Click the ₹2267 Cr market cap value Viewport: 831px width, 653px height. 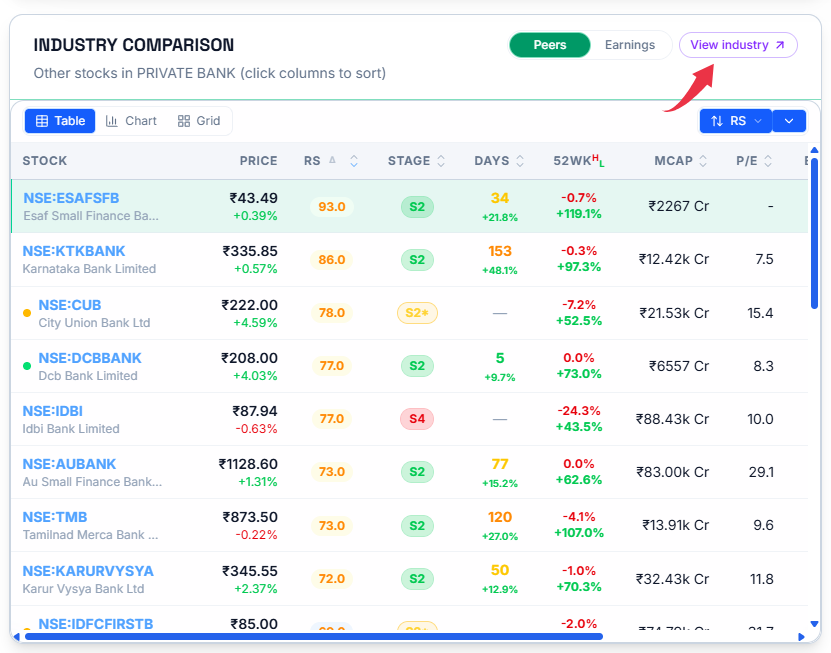[x=678, y=206]
